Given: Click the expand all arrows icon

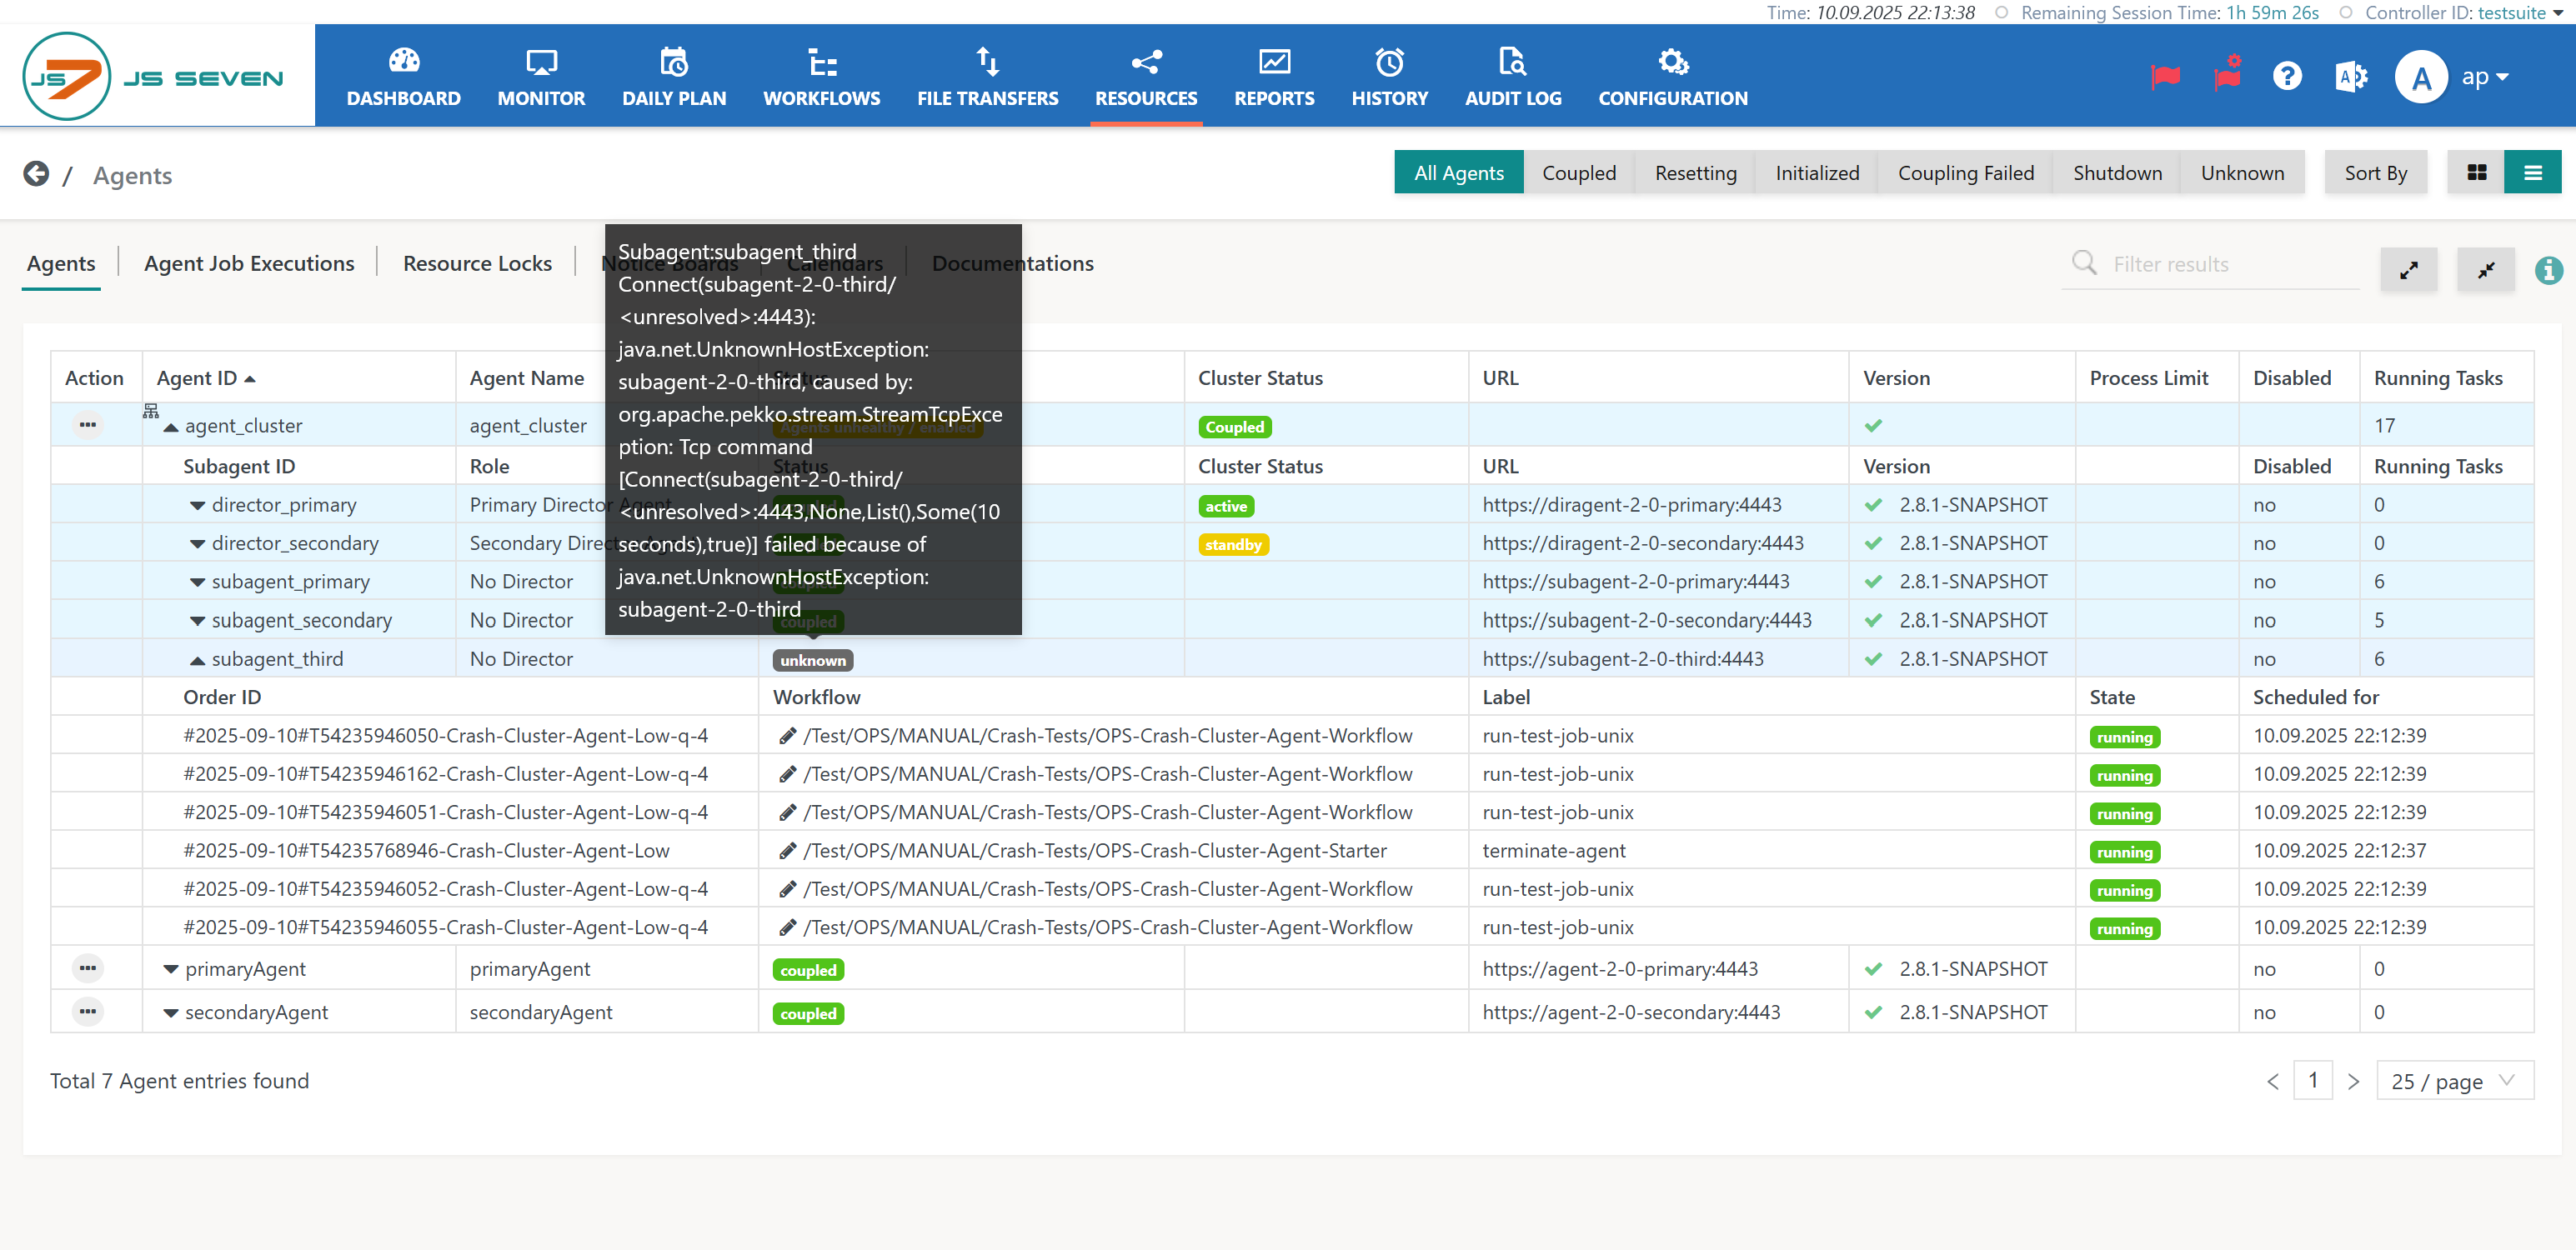Looking at the screenshot, I should pyautogui.click(x=2408, y=269).
